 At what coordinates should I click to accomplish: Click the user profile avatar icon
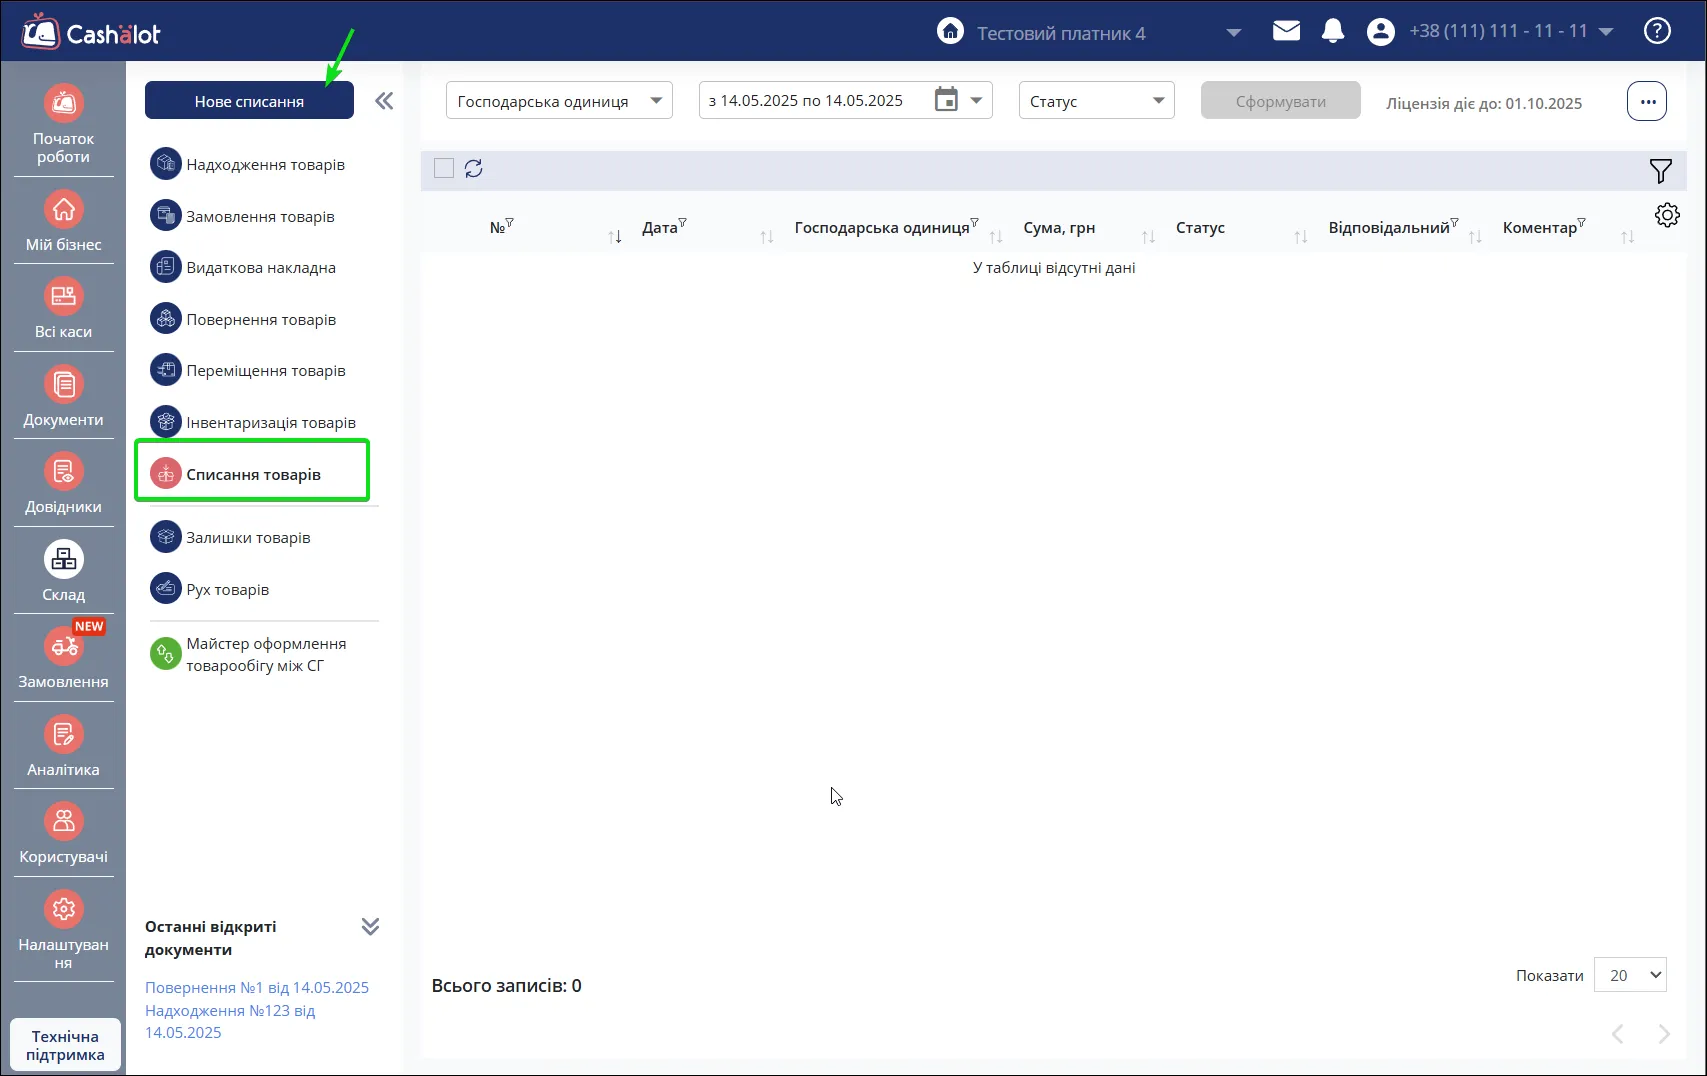[x=1380, y=32]
